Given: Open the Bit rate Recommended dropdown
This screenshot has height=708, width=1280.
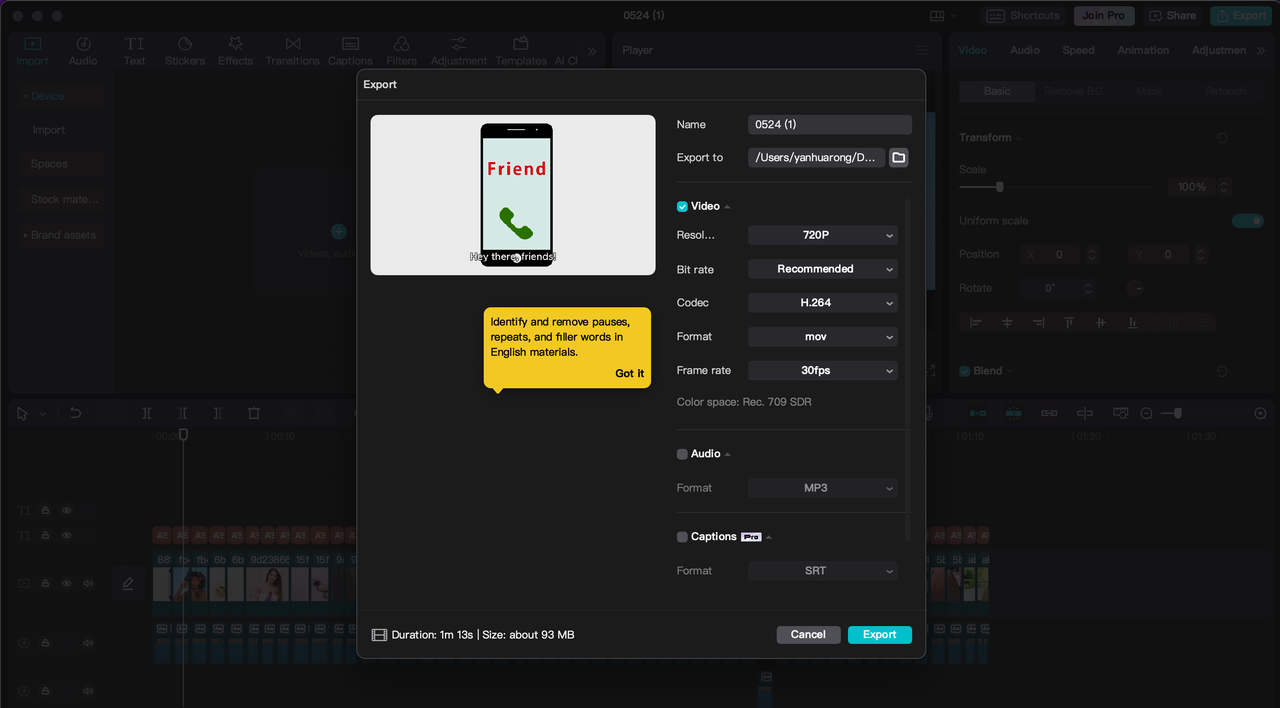Looking at the screenshot, I should [x=823, y=269].
